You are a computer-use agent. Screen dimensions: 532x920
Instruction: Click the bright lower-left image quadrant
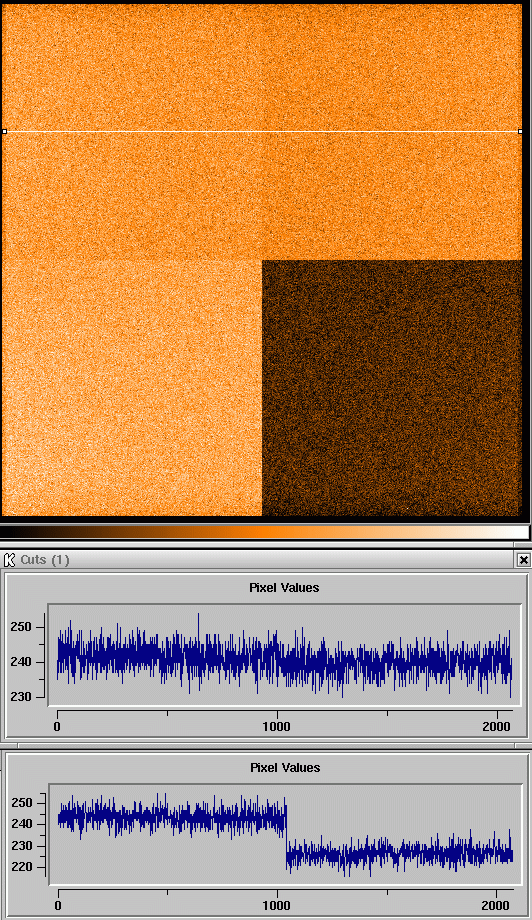(x=131, y=388)
